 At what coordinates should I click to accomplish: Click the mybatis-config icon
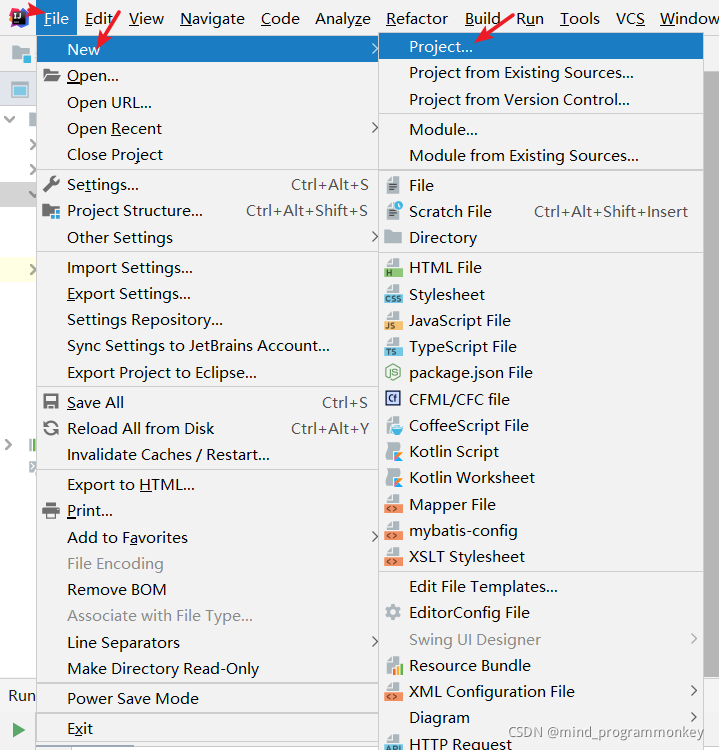pos(393,530)
